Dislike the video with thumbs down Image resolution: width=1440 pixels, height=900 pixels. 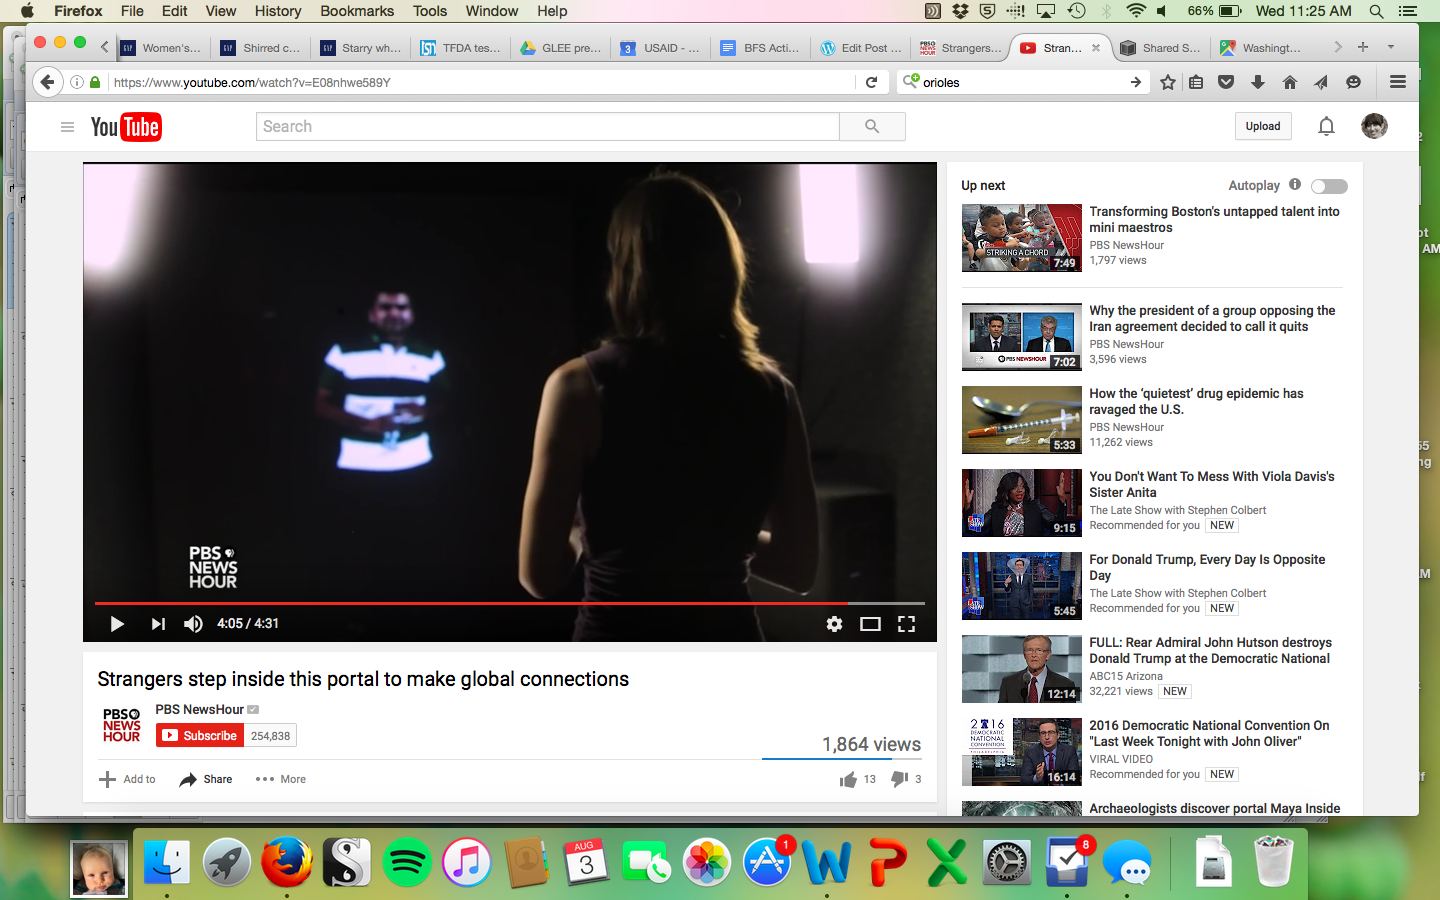899,779
